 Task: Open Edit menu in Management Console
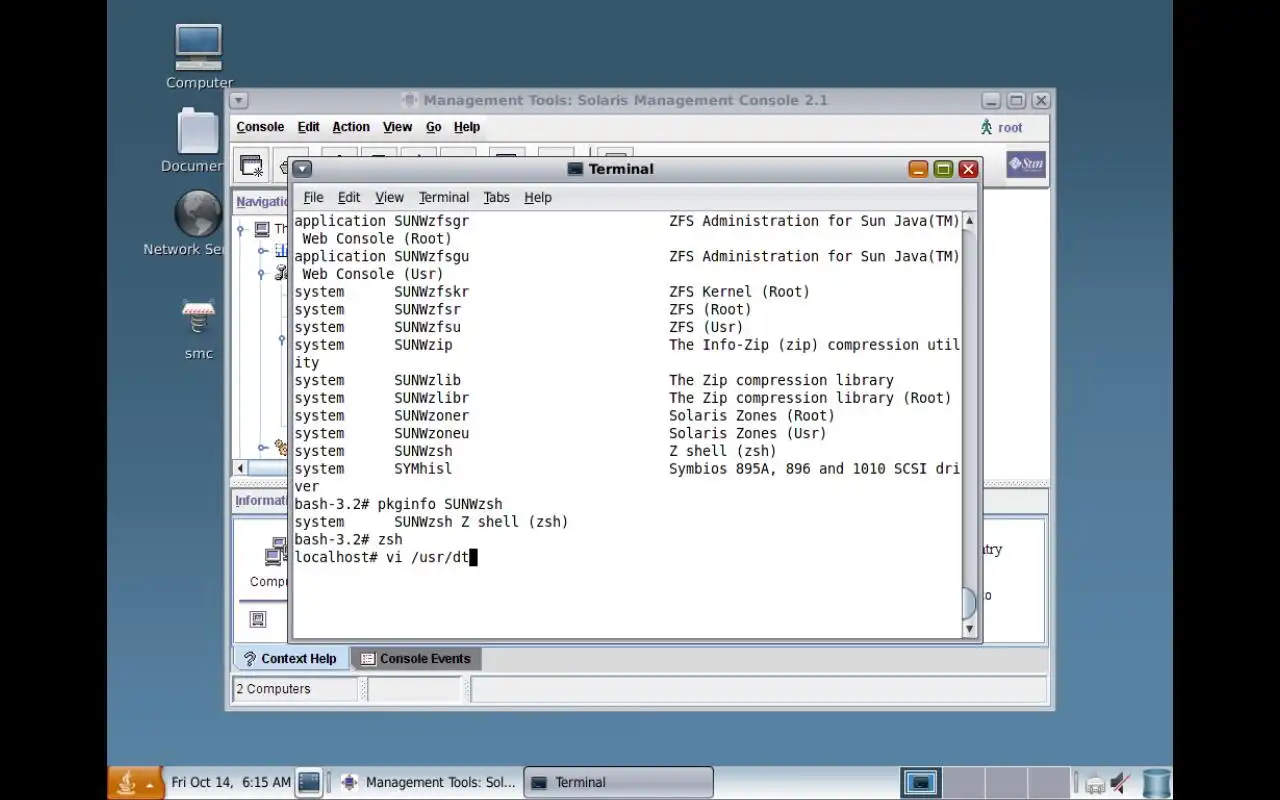(x=309, y=127)
